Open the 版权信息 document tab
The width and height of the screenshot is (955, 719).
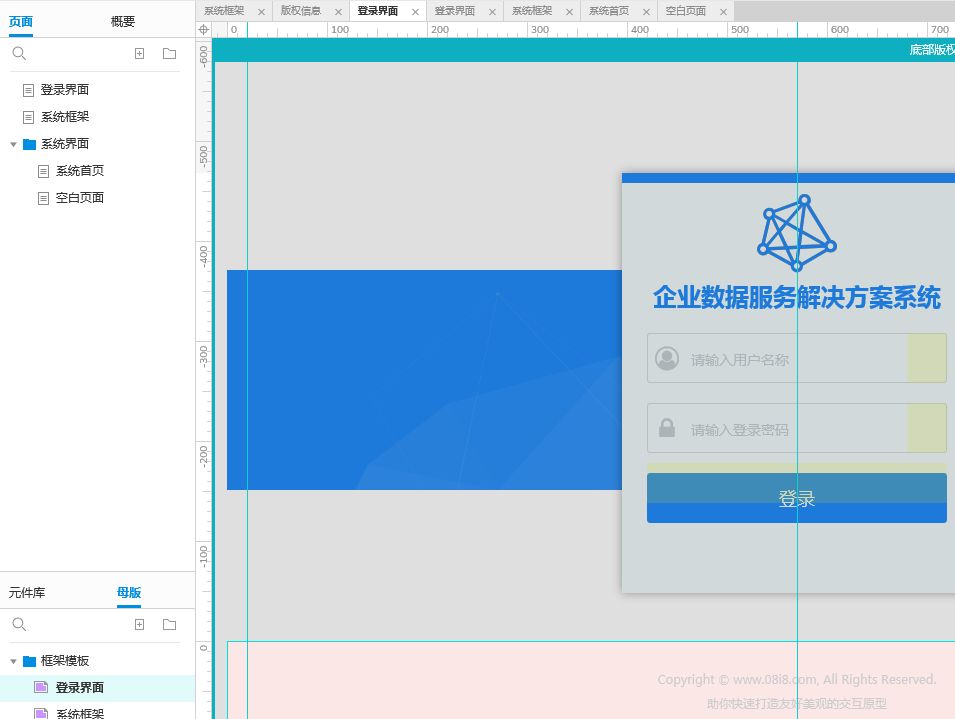(x=300, y=11)
